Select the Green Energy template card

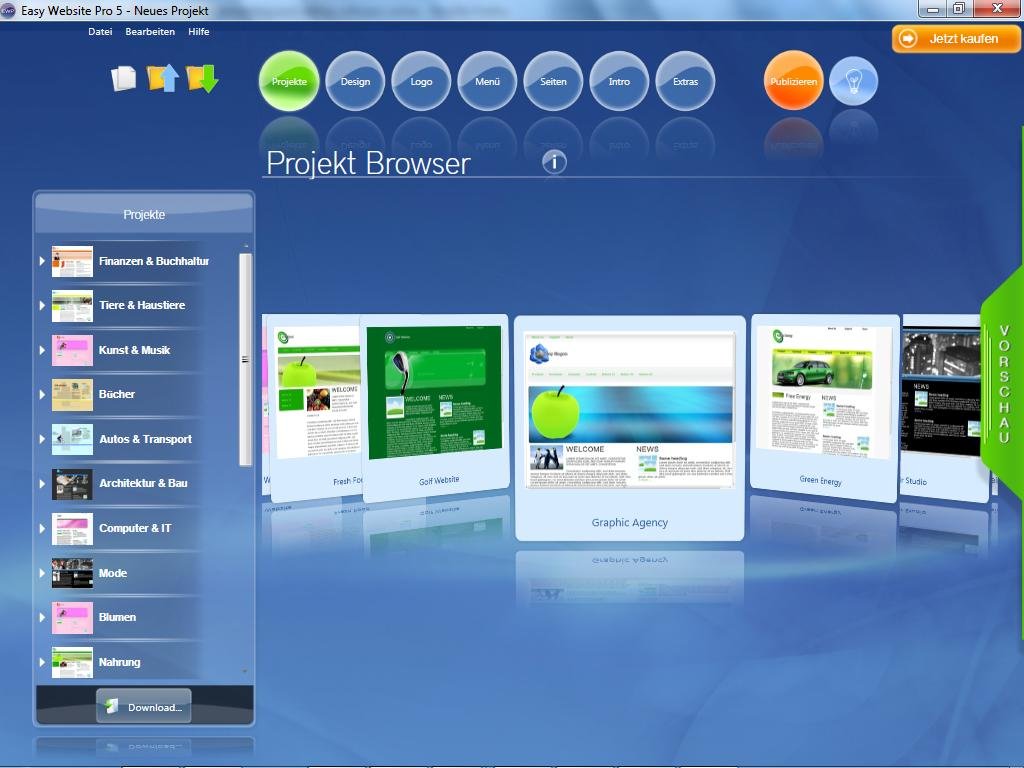(825, 408)
